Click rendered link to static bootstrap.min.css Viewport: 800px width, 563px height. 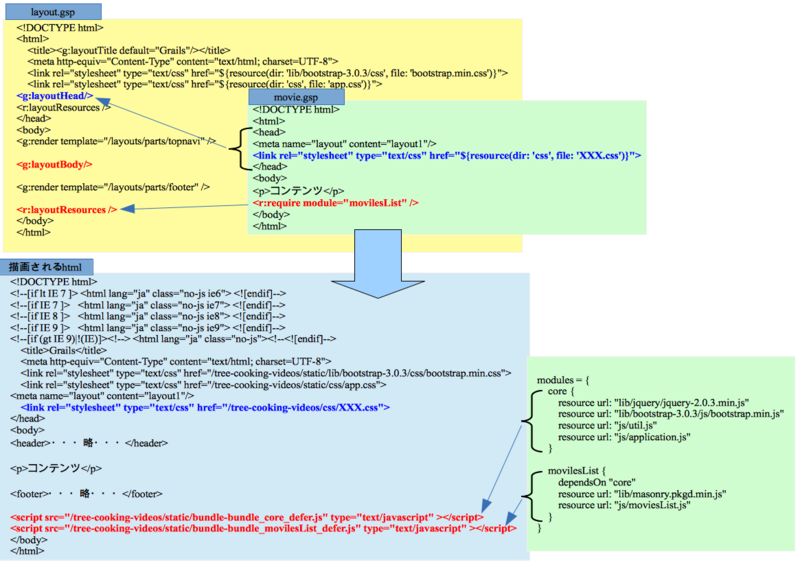tap(266, 373)
